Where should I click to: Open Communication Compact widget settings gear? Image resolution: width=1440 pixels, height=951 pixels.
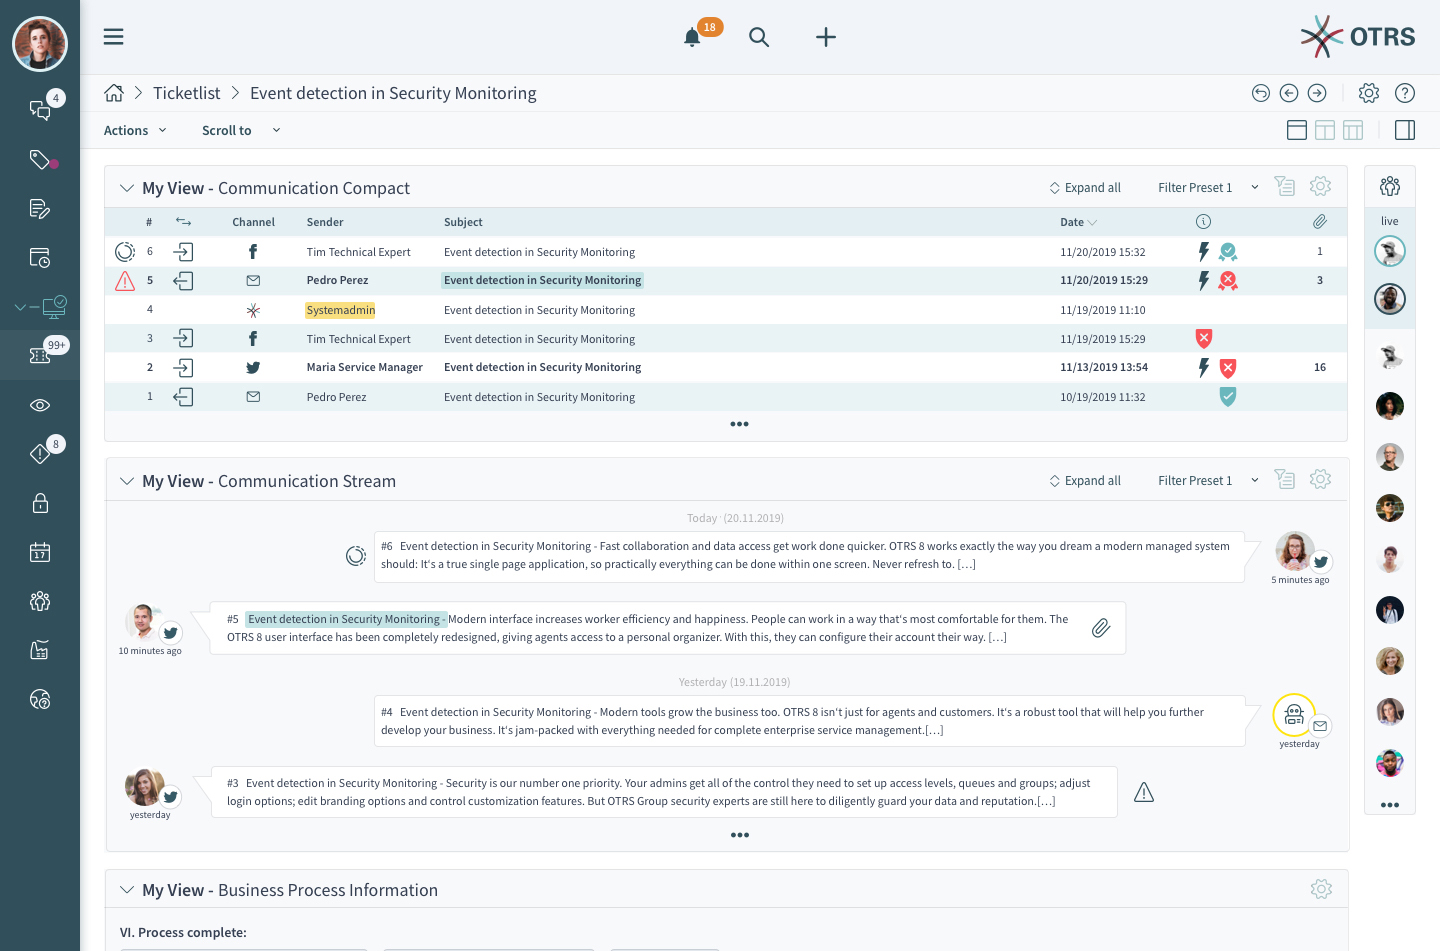tap(1320, 187)
